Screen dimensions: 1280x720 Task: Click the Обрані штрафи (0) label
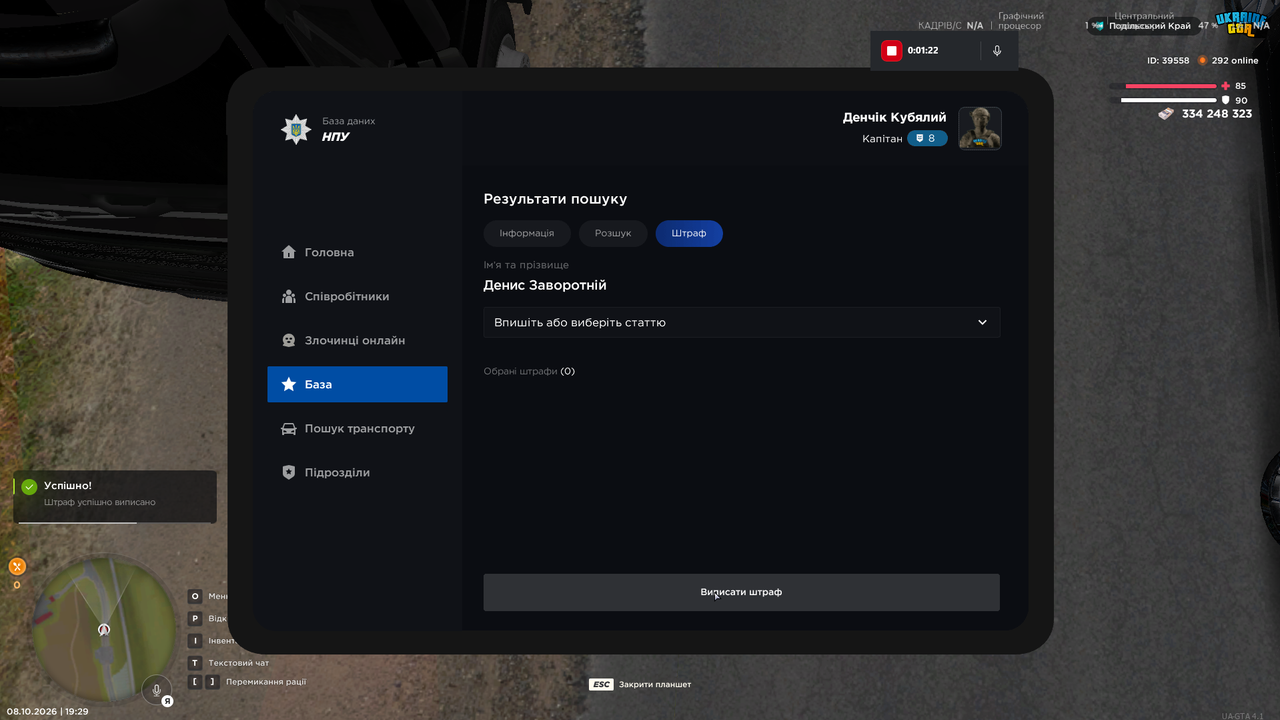click(529, 371)
